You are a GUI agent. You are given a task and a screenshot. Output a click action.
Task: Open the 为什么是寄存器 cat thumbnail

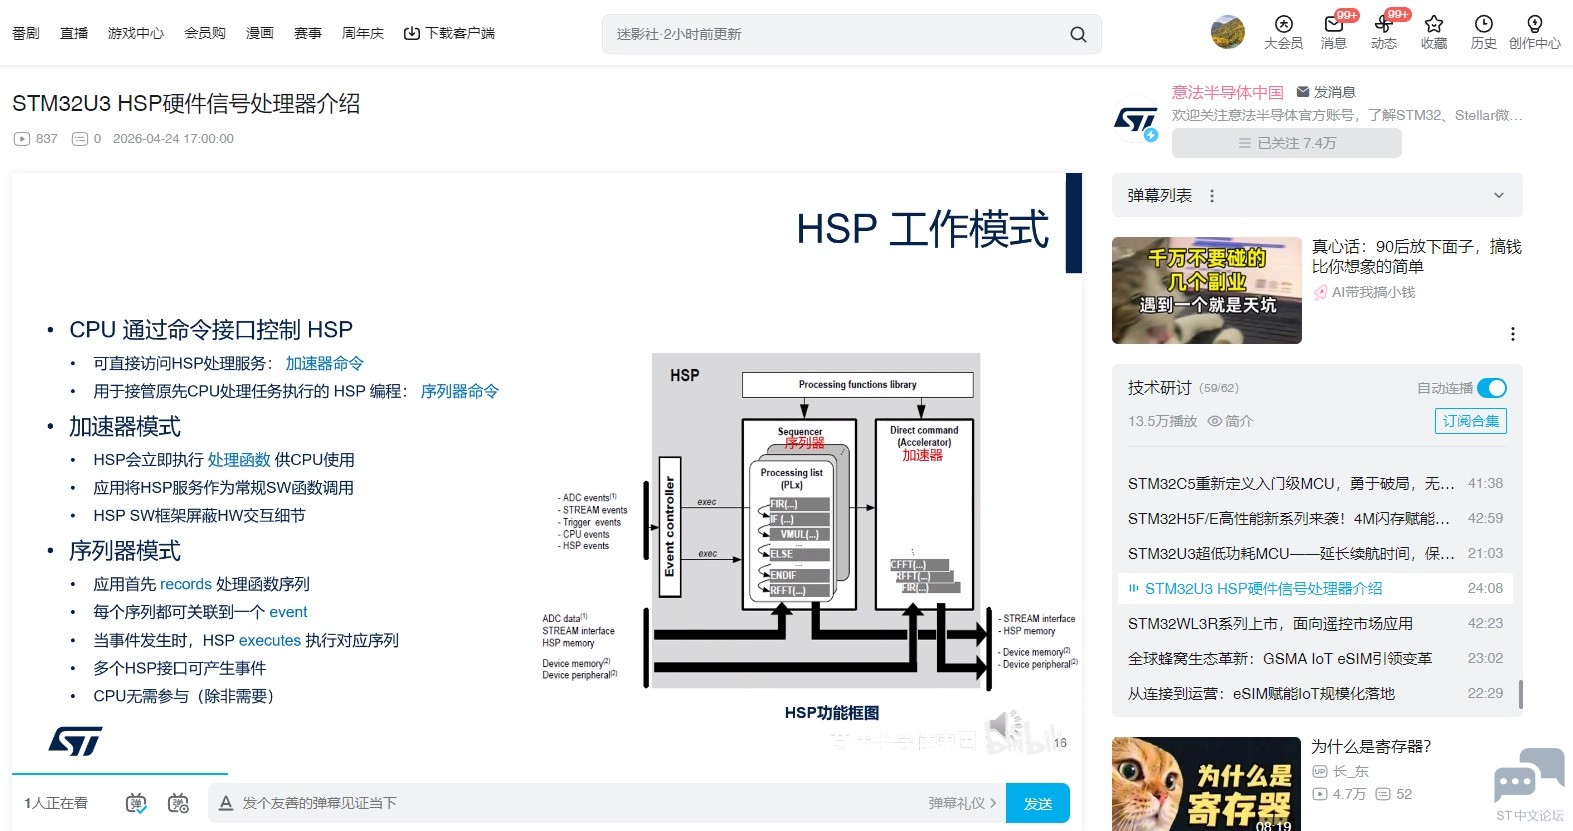pyautogui.click(x=1207, y=784)
